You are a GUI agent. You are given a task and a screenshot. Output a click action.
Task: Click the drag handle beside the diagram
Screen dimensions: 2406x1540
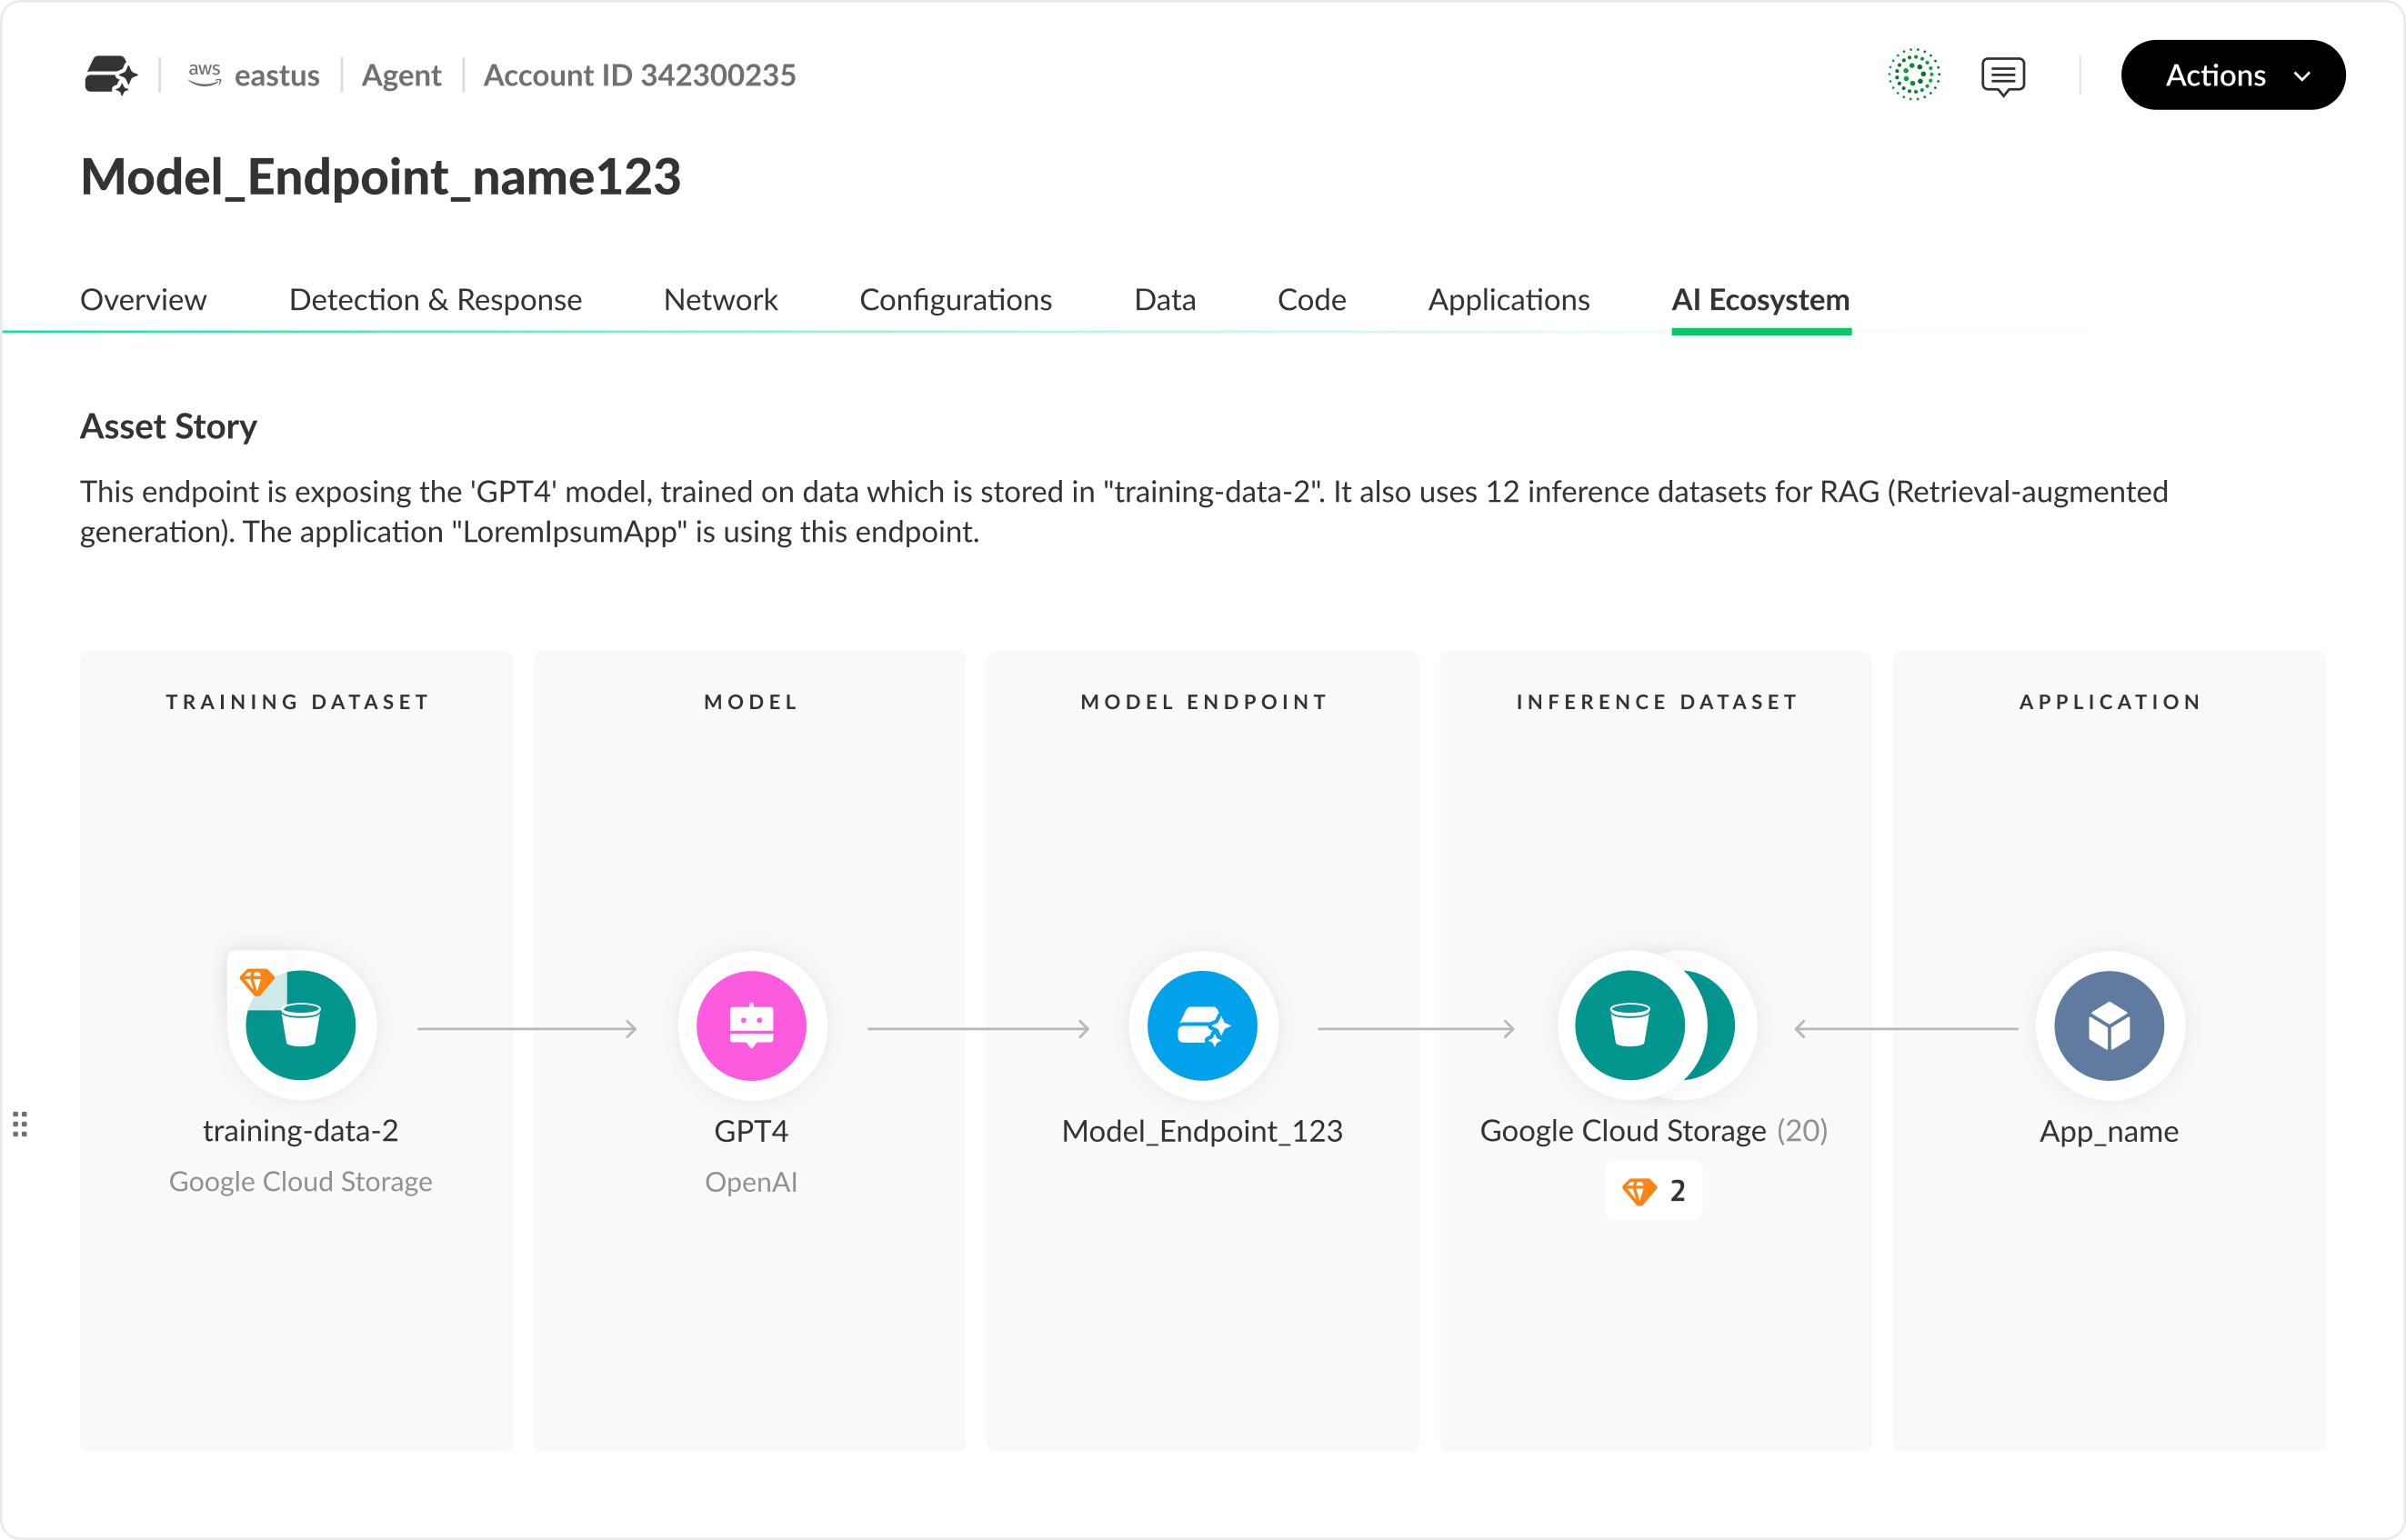pos(22,1124)
